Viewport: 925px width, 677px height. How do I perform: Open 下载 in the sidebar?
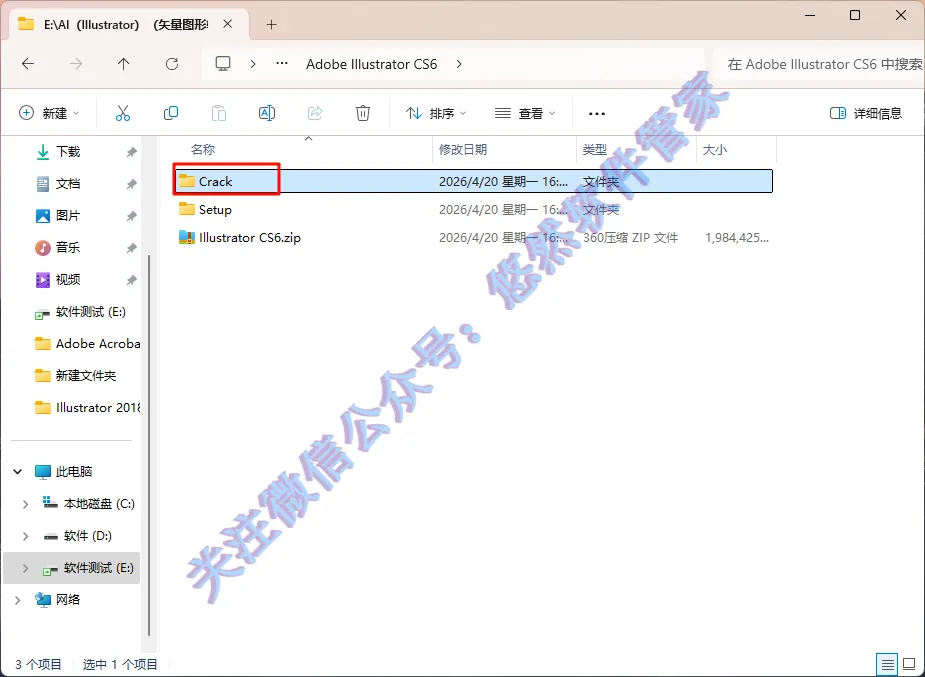pos(68,152)
